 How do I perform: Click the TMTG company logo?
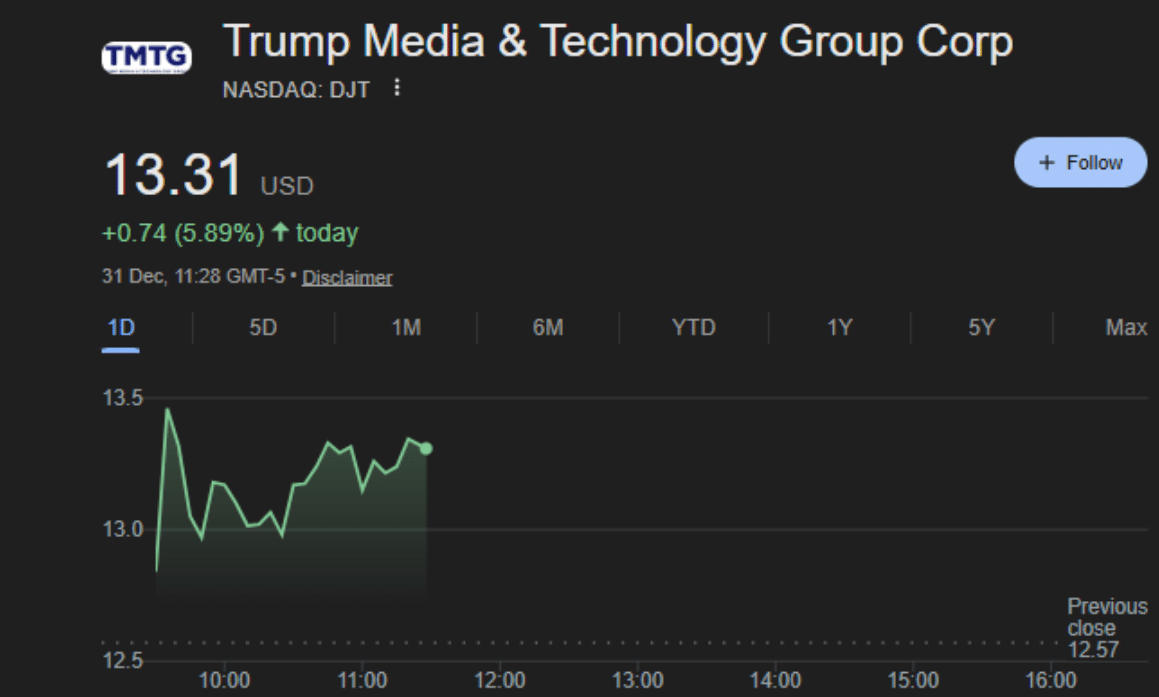coord(146,58)
